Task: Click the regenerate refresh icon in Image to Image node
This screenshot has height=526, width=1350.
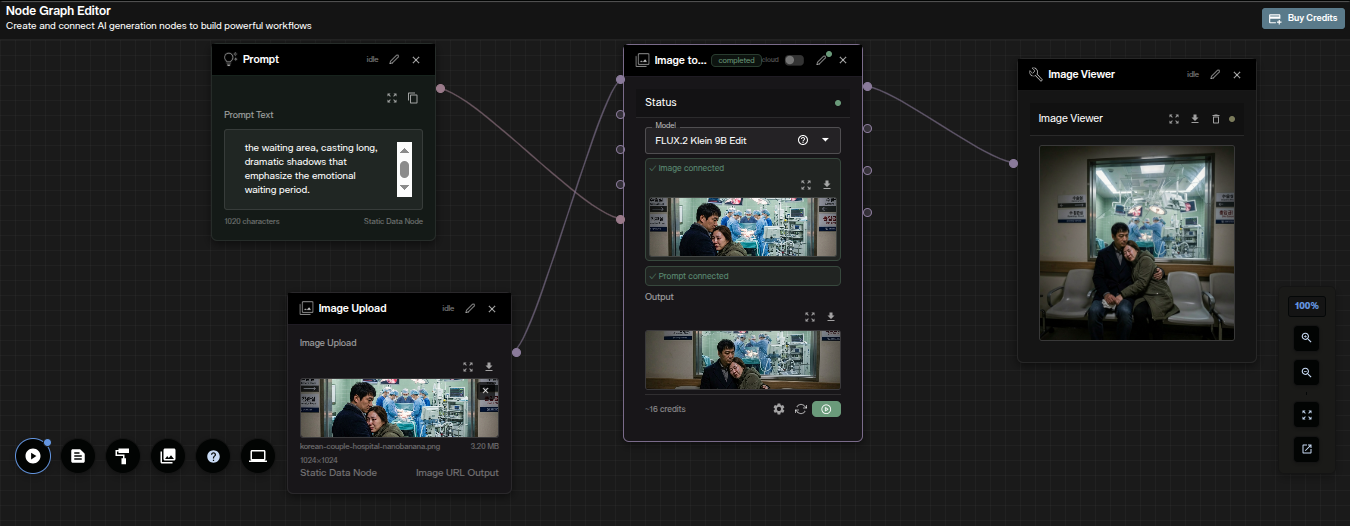Action: 801,409
